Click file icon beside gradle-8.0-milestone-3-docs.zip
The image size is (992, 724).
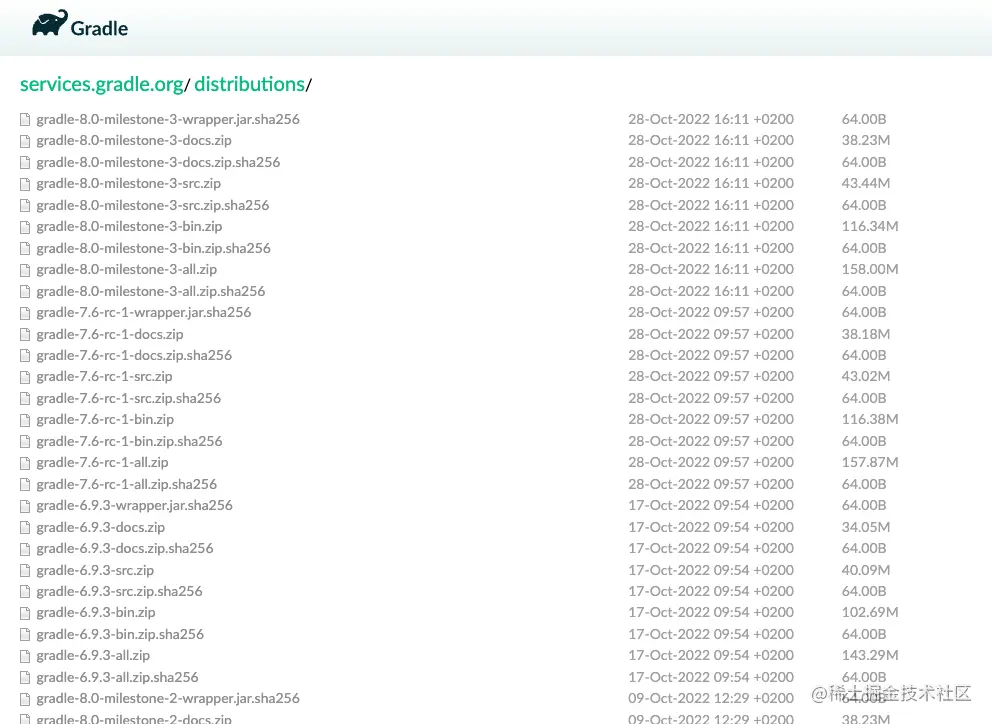click(x=25, y=140)
